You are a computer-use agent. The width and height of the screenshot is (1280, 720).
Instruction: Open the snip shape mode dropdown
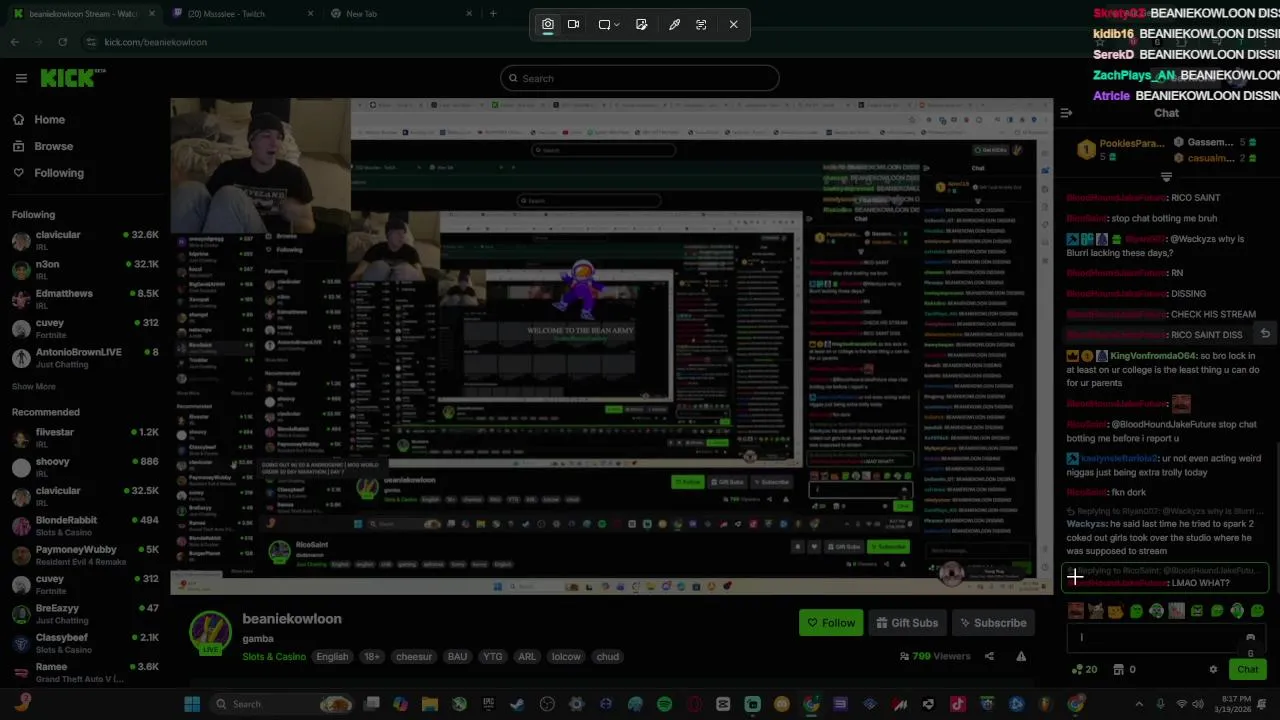coord(609,24)
